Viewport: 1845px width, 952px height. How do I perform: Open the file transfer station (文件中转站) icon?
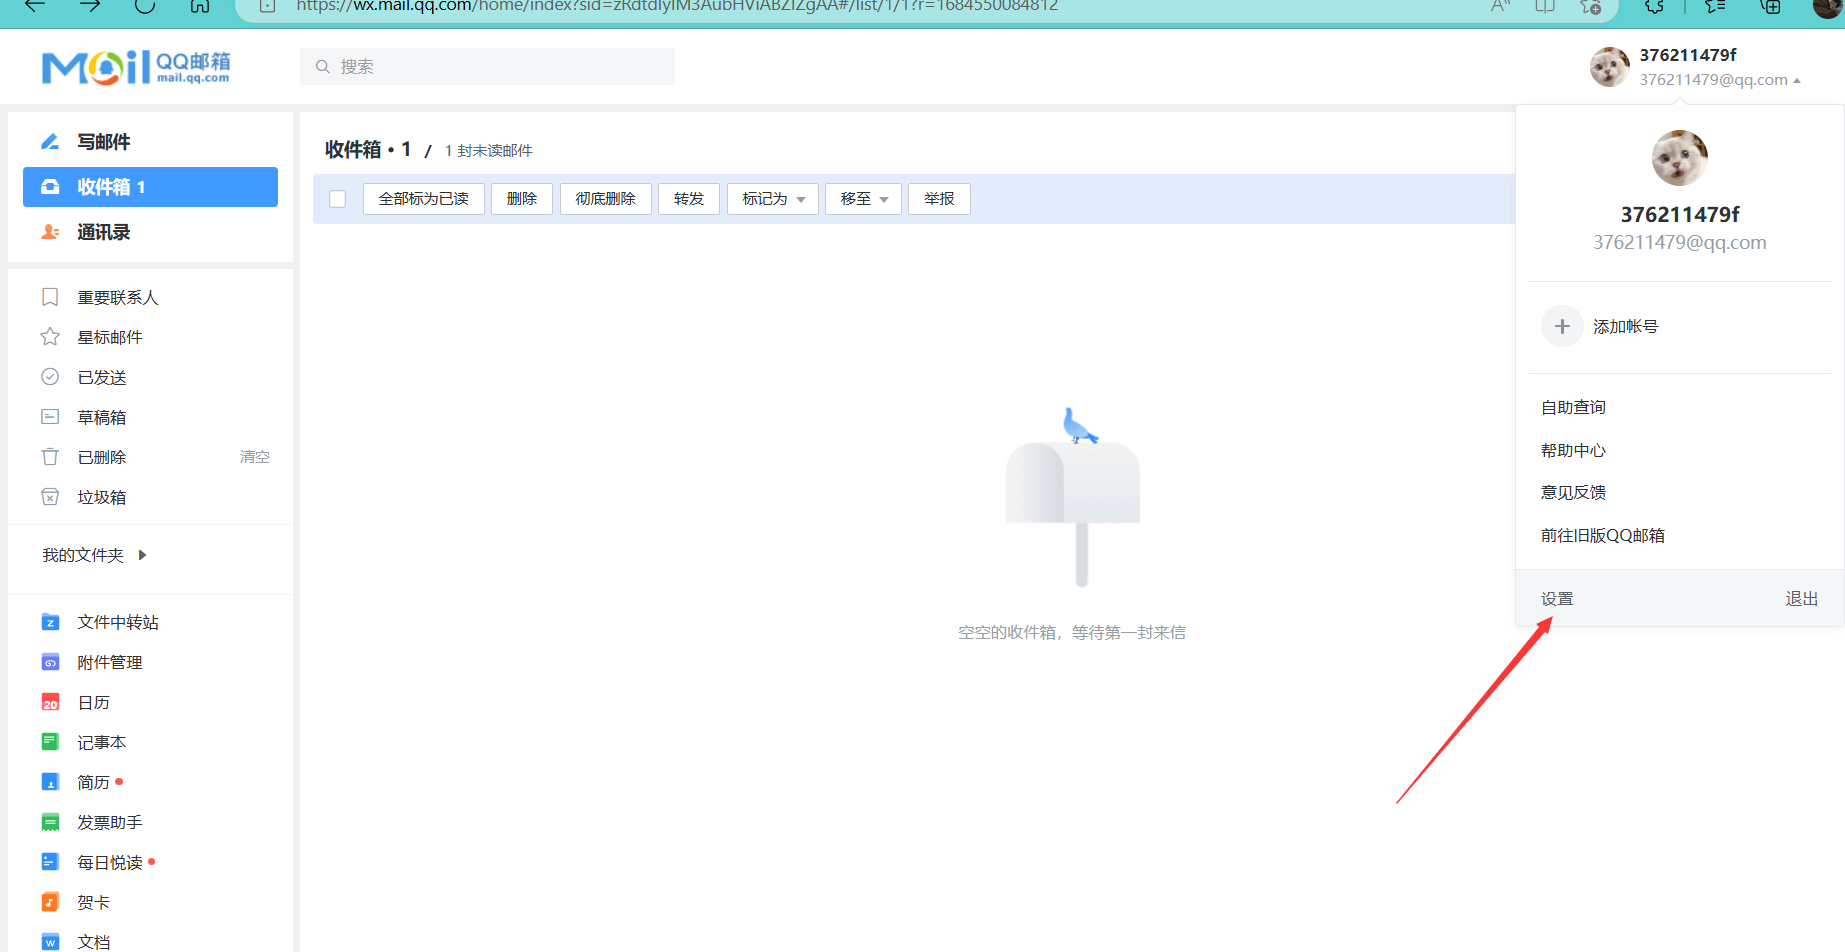pos(50,622)
